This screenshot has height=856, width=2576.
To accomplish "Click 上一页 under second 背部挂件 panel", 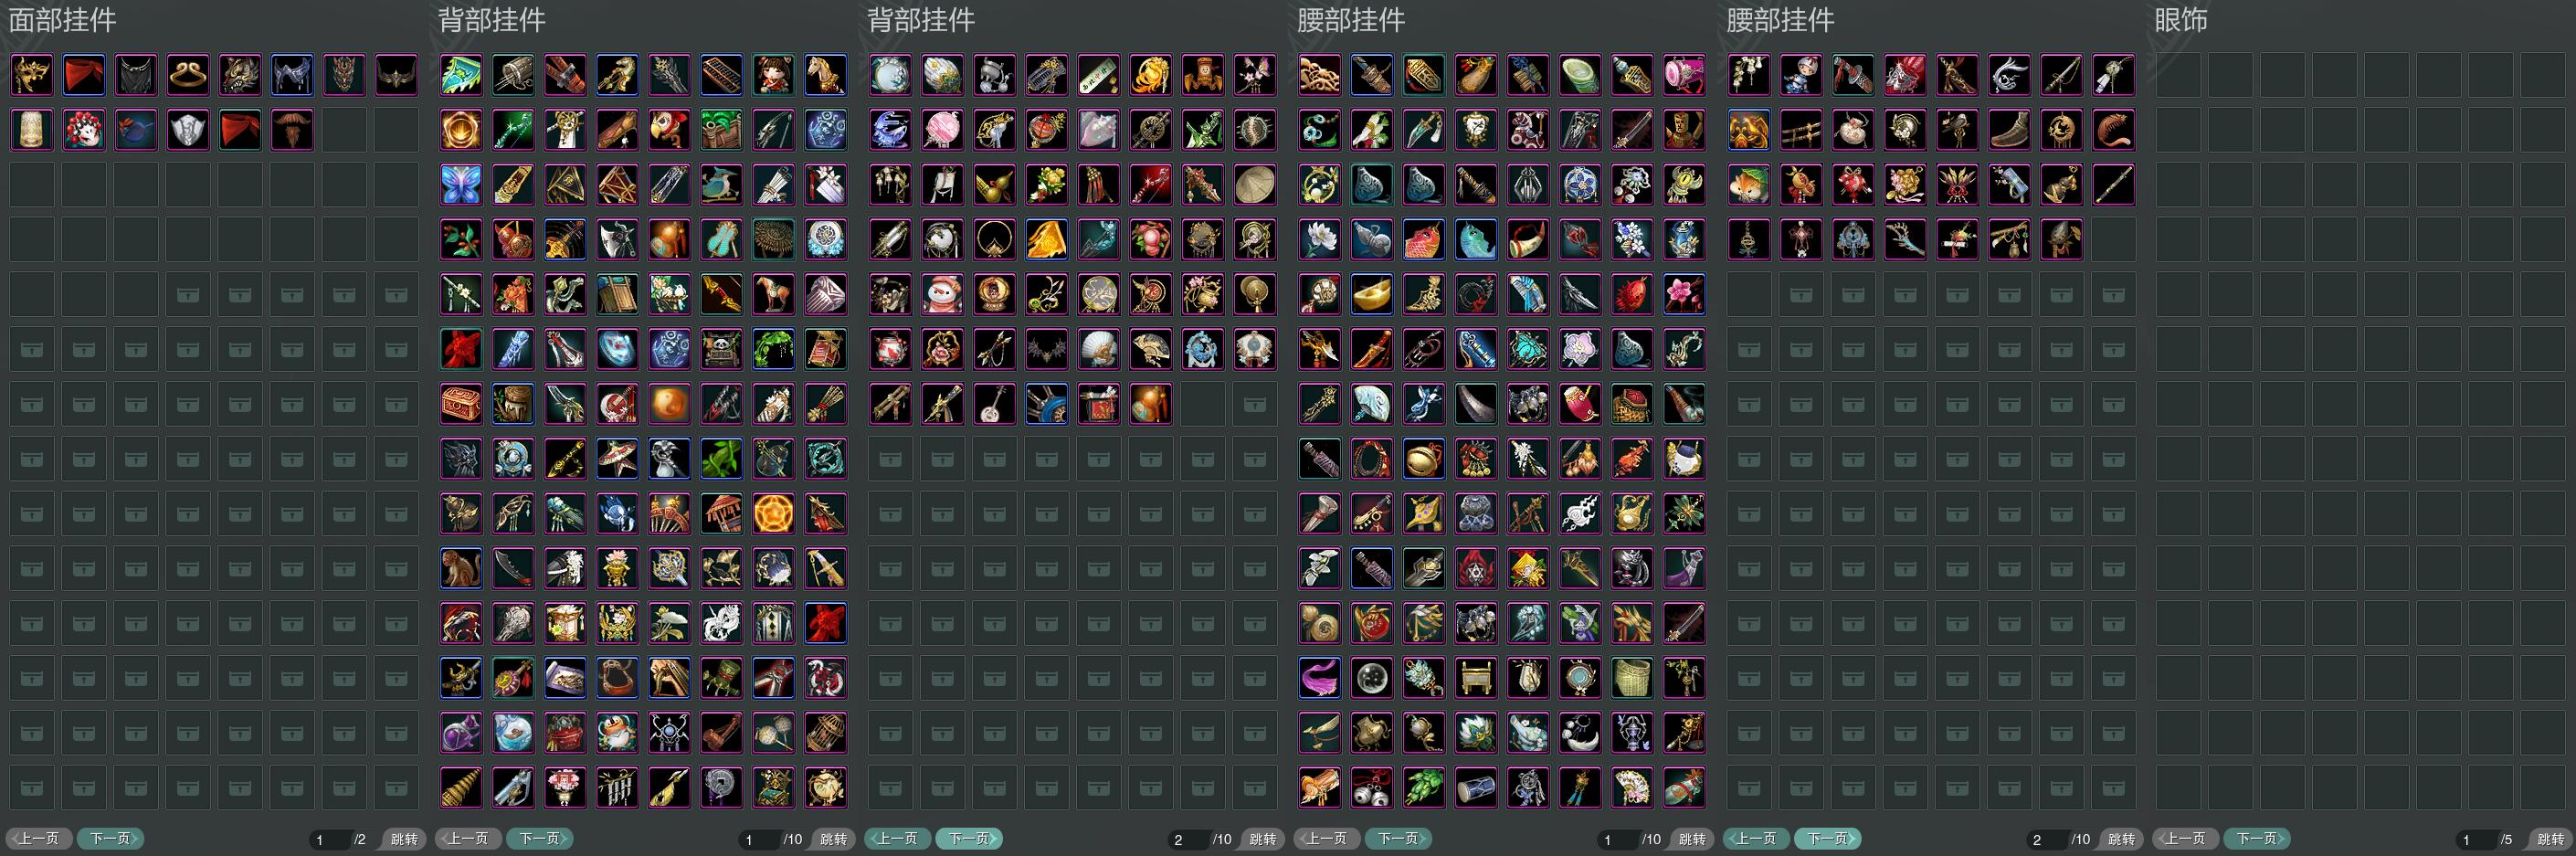I will tap(898, 839).
